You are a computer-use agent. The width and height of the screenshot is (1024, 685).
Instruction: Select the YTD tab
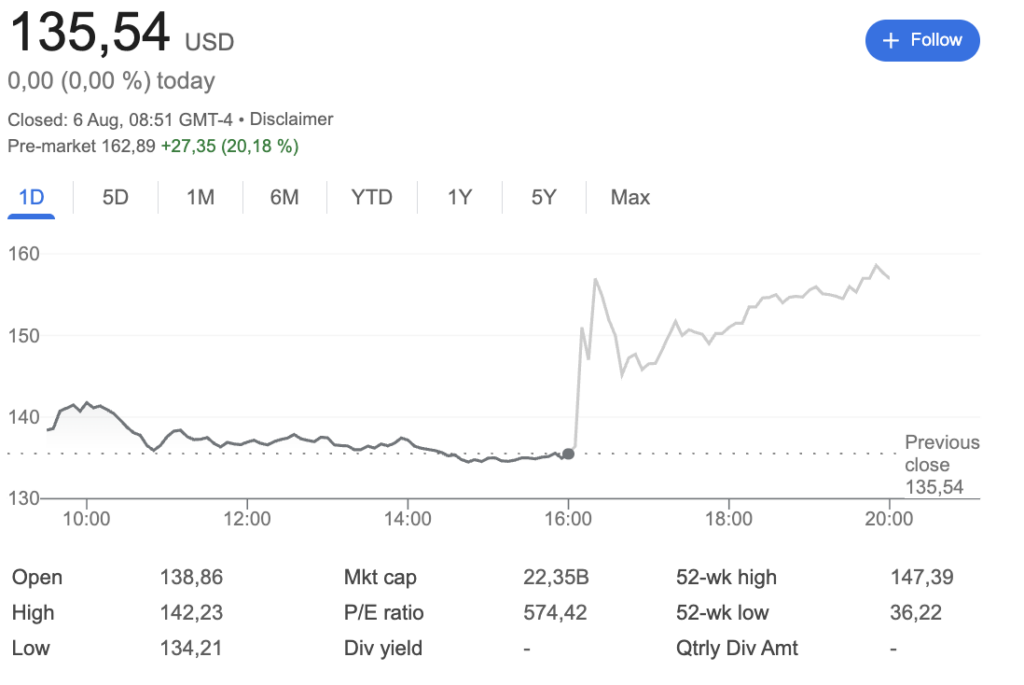click(x=371, y=197)
